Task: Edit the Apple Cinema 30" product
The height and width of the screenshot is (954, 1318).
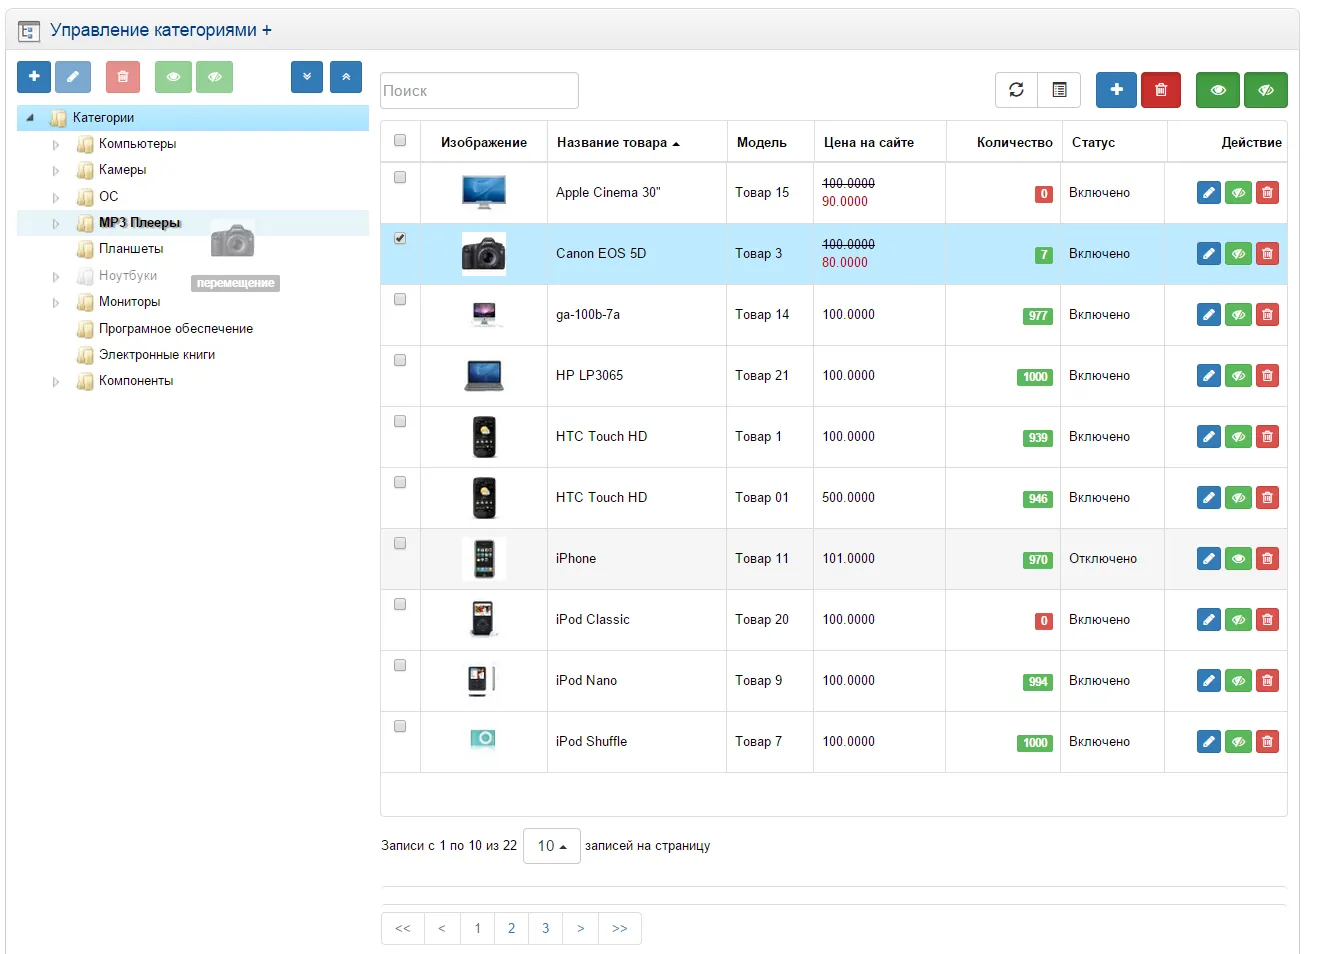Action: tap(1208, 193)
